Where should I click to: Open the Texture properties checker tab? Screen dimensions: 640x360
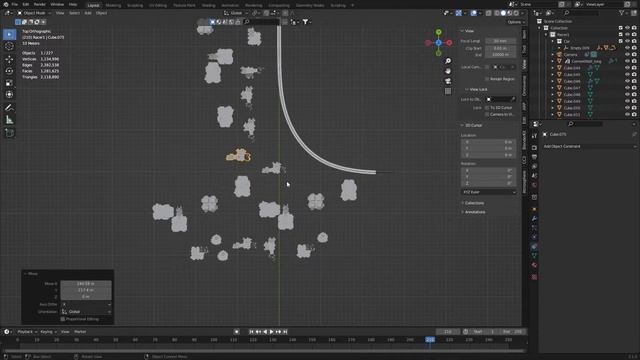pyautogui.click(x=534, y=277)
